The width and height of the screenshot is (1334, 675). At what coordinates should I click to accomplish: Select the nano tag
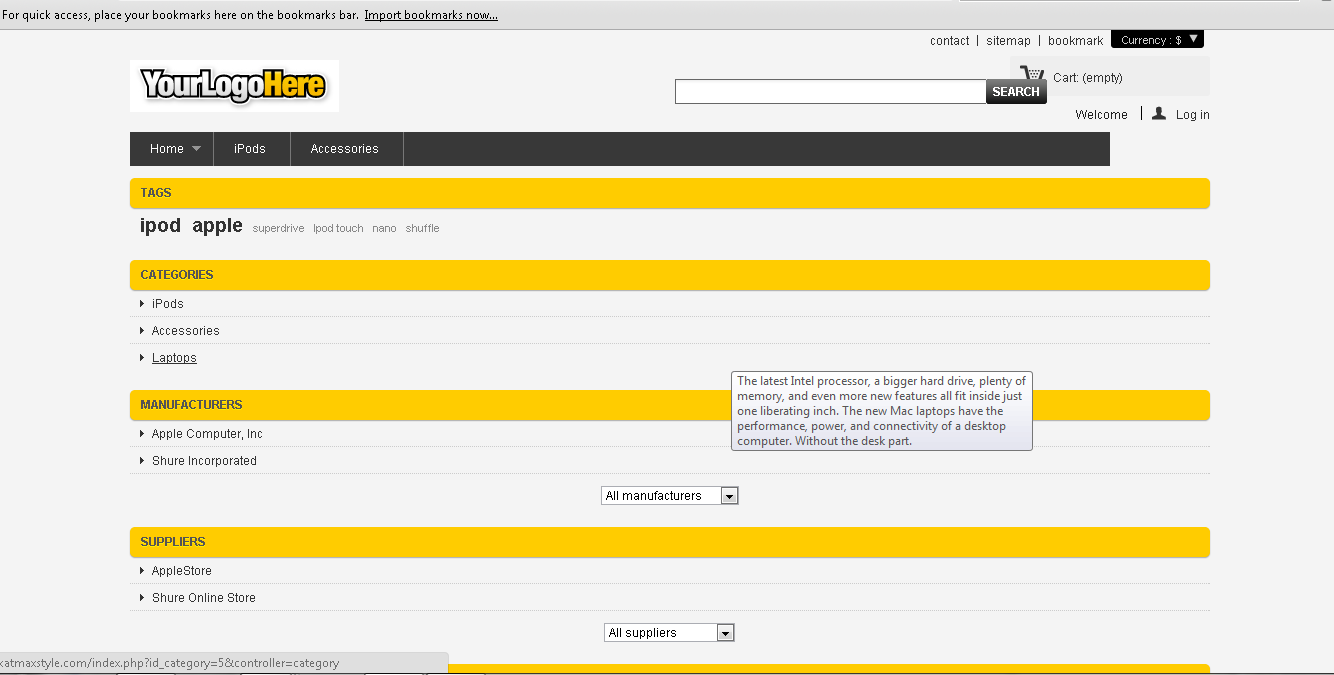coord(384,229)
